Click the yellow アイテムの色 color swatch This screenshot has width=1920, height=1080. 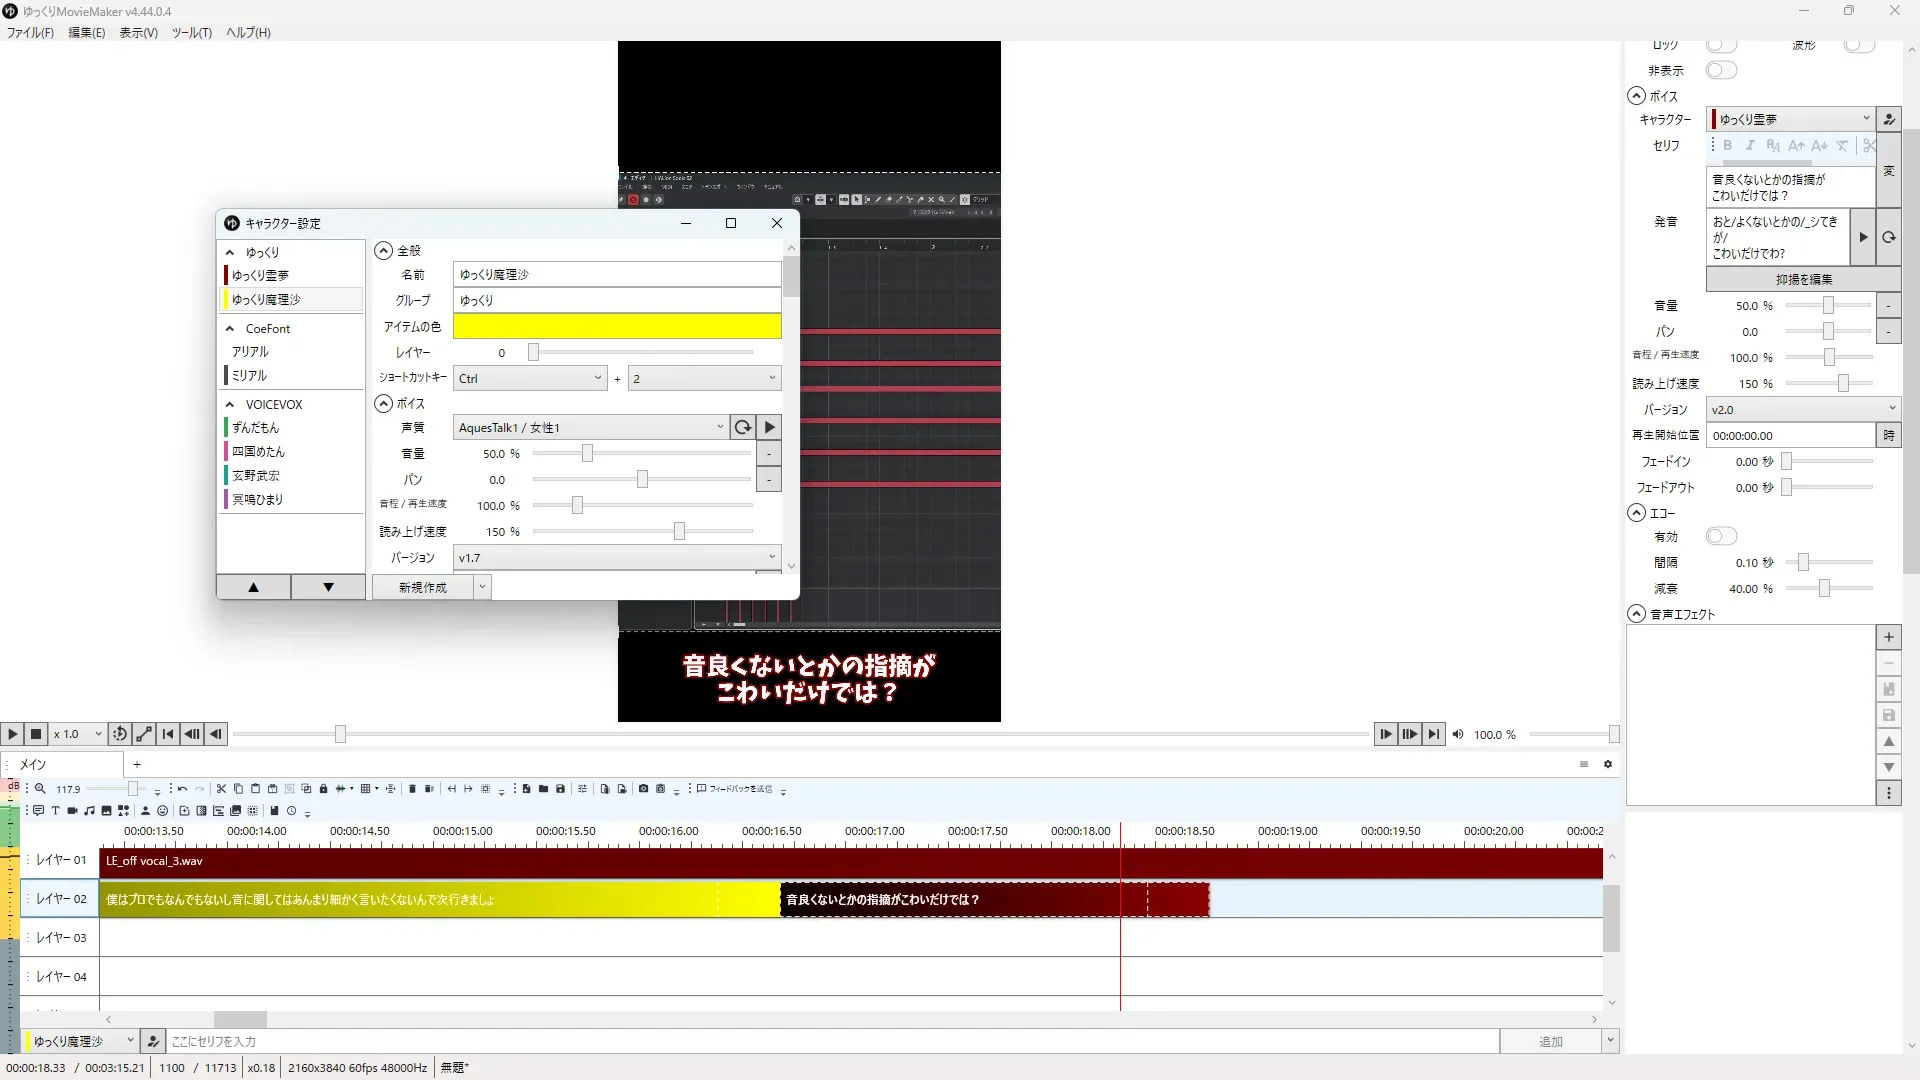point(616,327)
